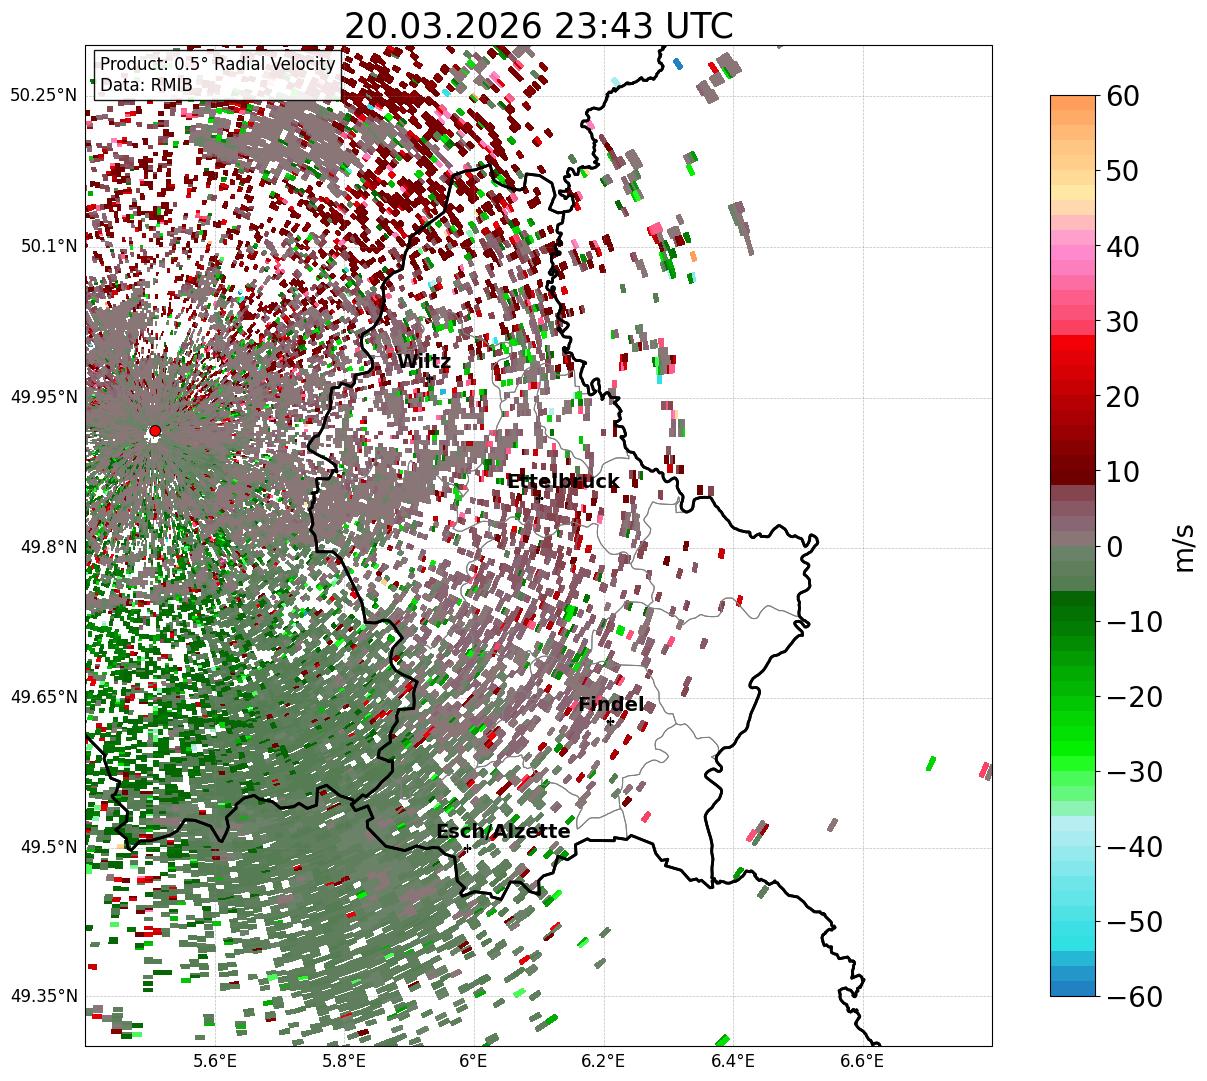Image resolution: width=1207 pixels, height=1081 pixels.
Task: Click the colorbar label −10
Action: click(1134, 621)
